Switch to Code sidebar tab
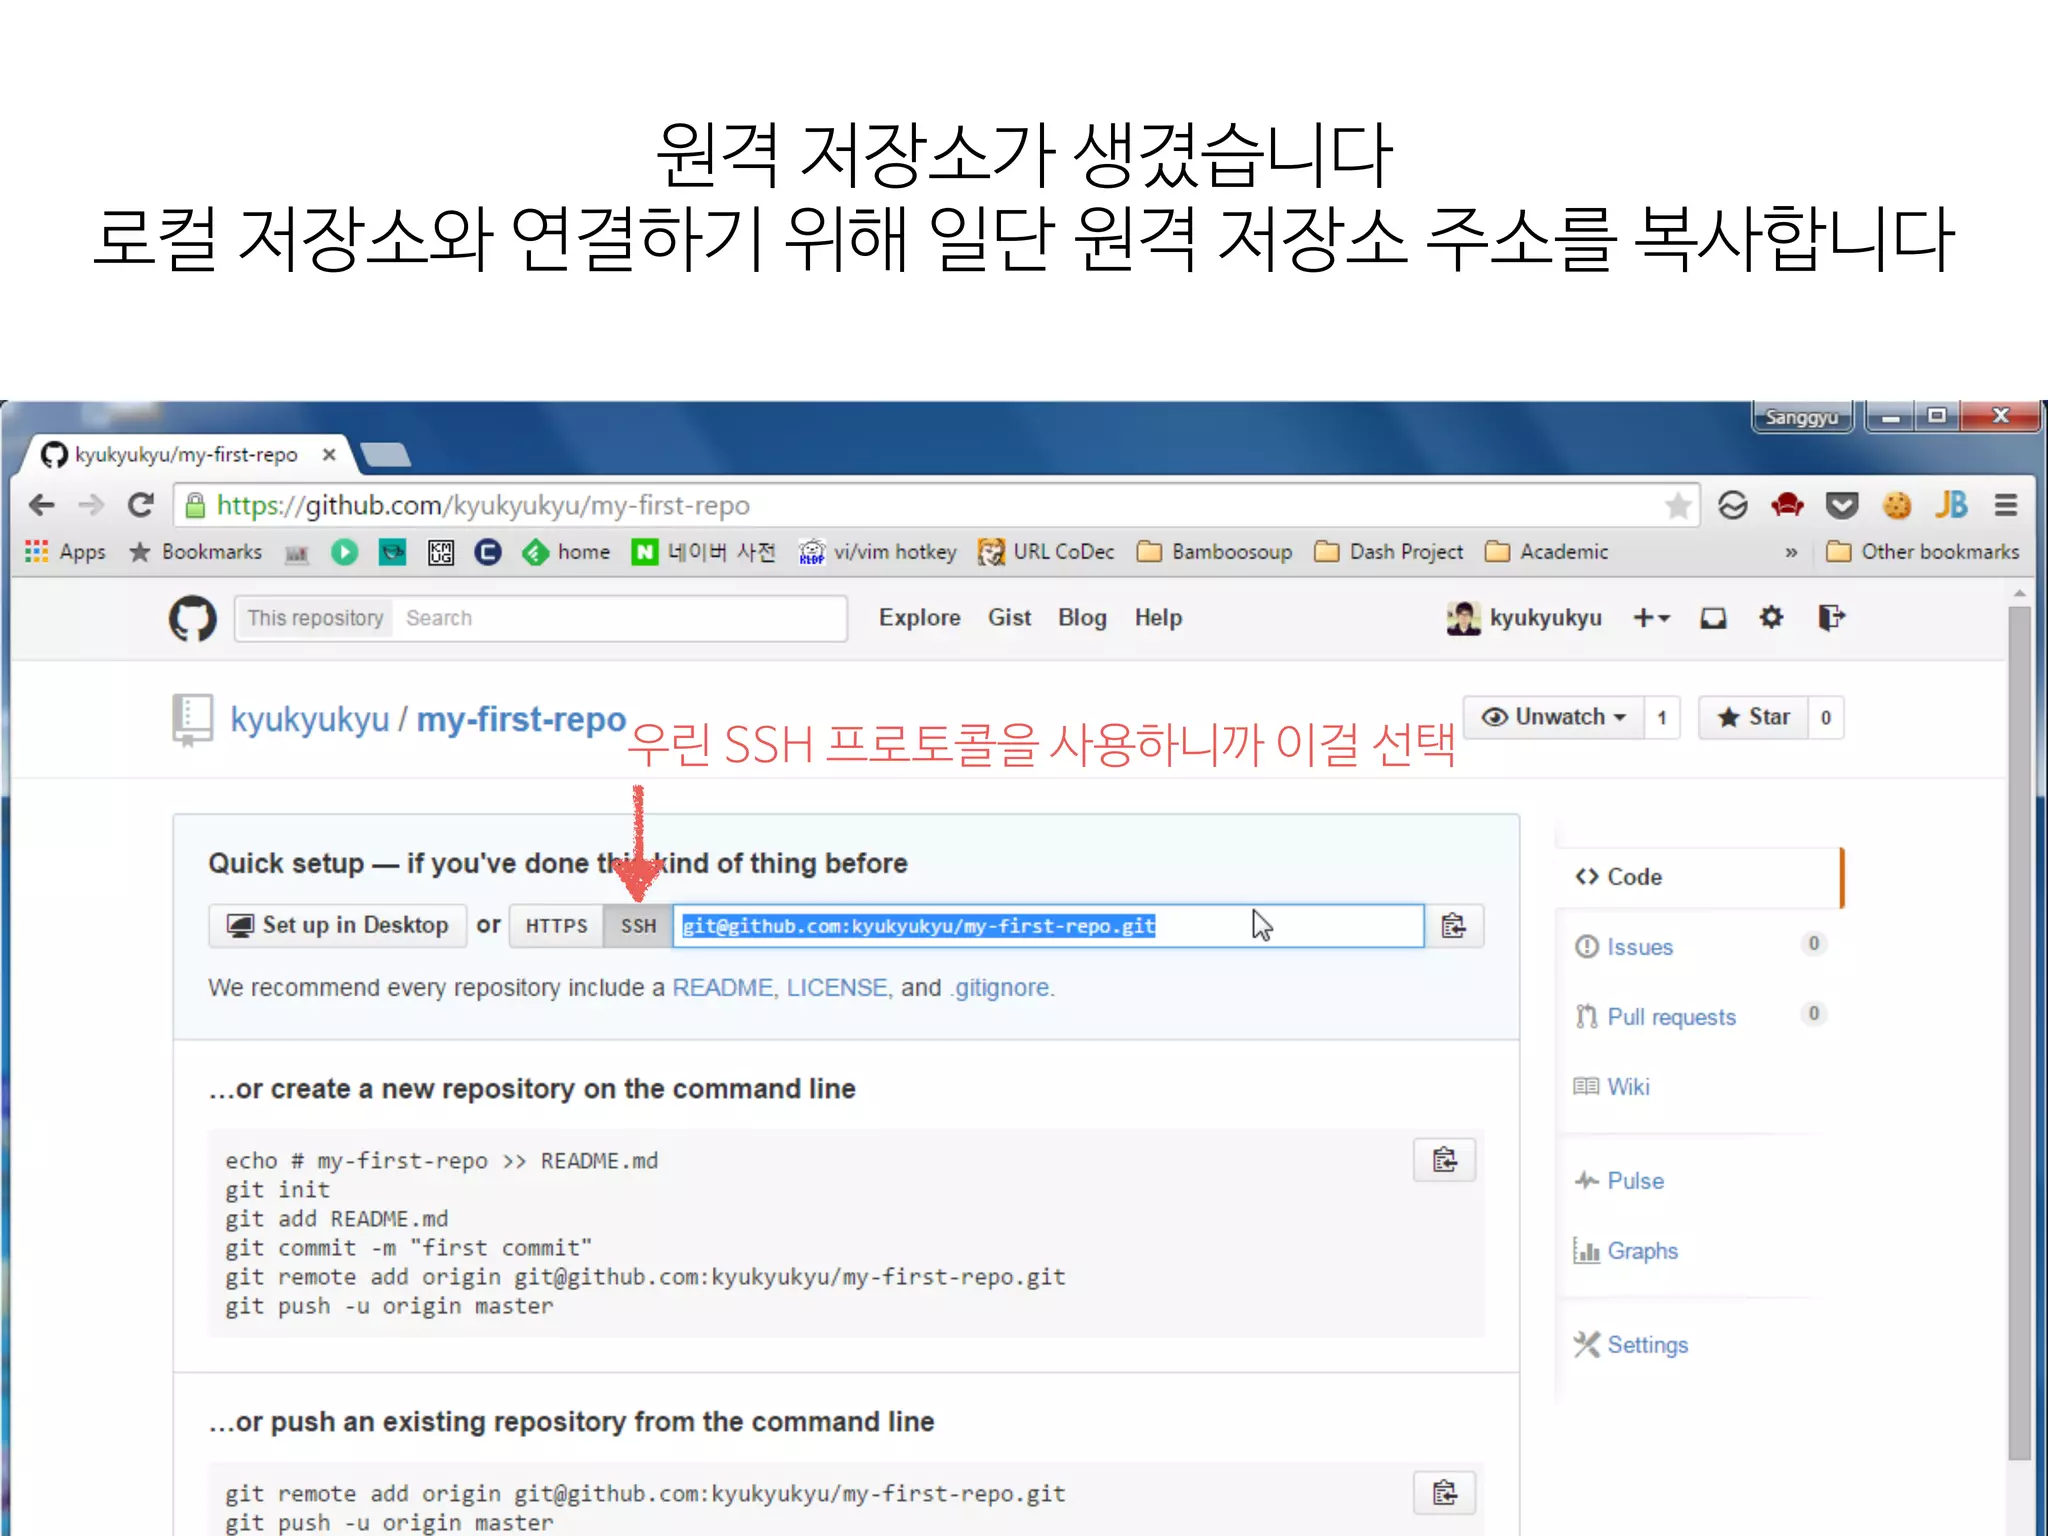 tap(1699, 877)
